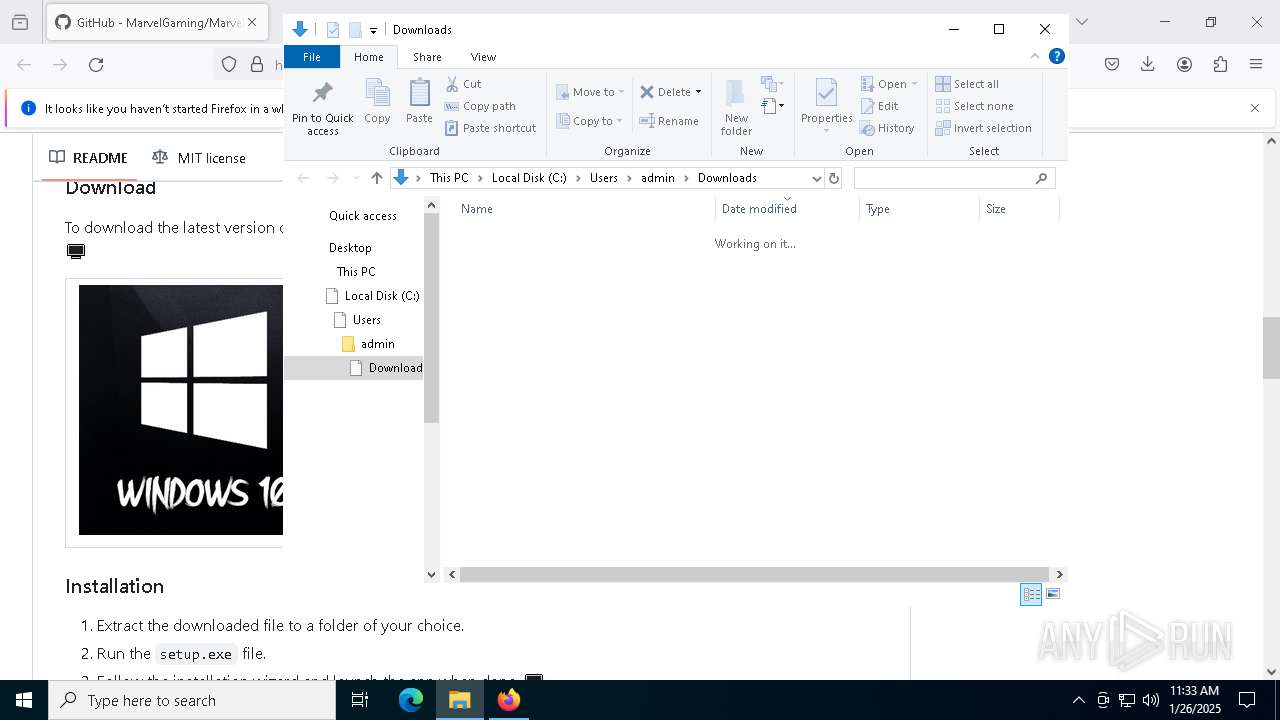Screen dimensions: 1280x720
Task: Click This PC in address bar
Action: click(449, 178)
